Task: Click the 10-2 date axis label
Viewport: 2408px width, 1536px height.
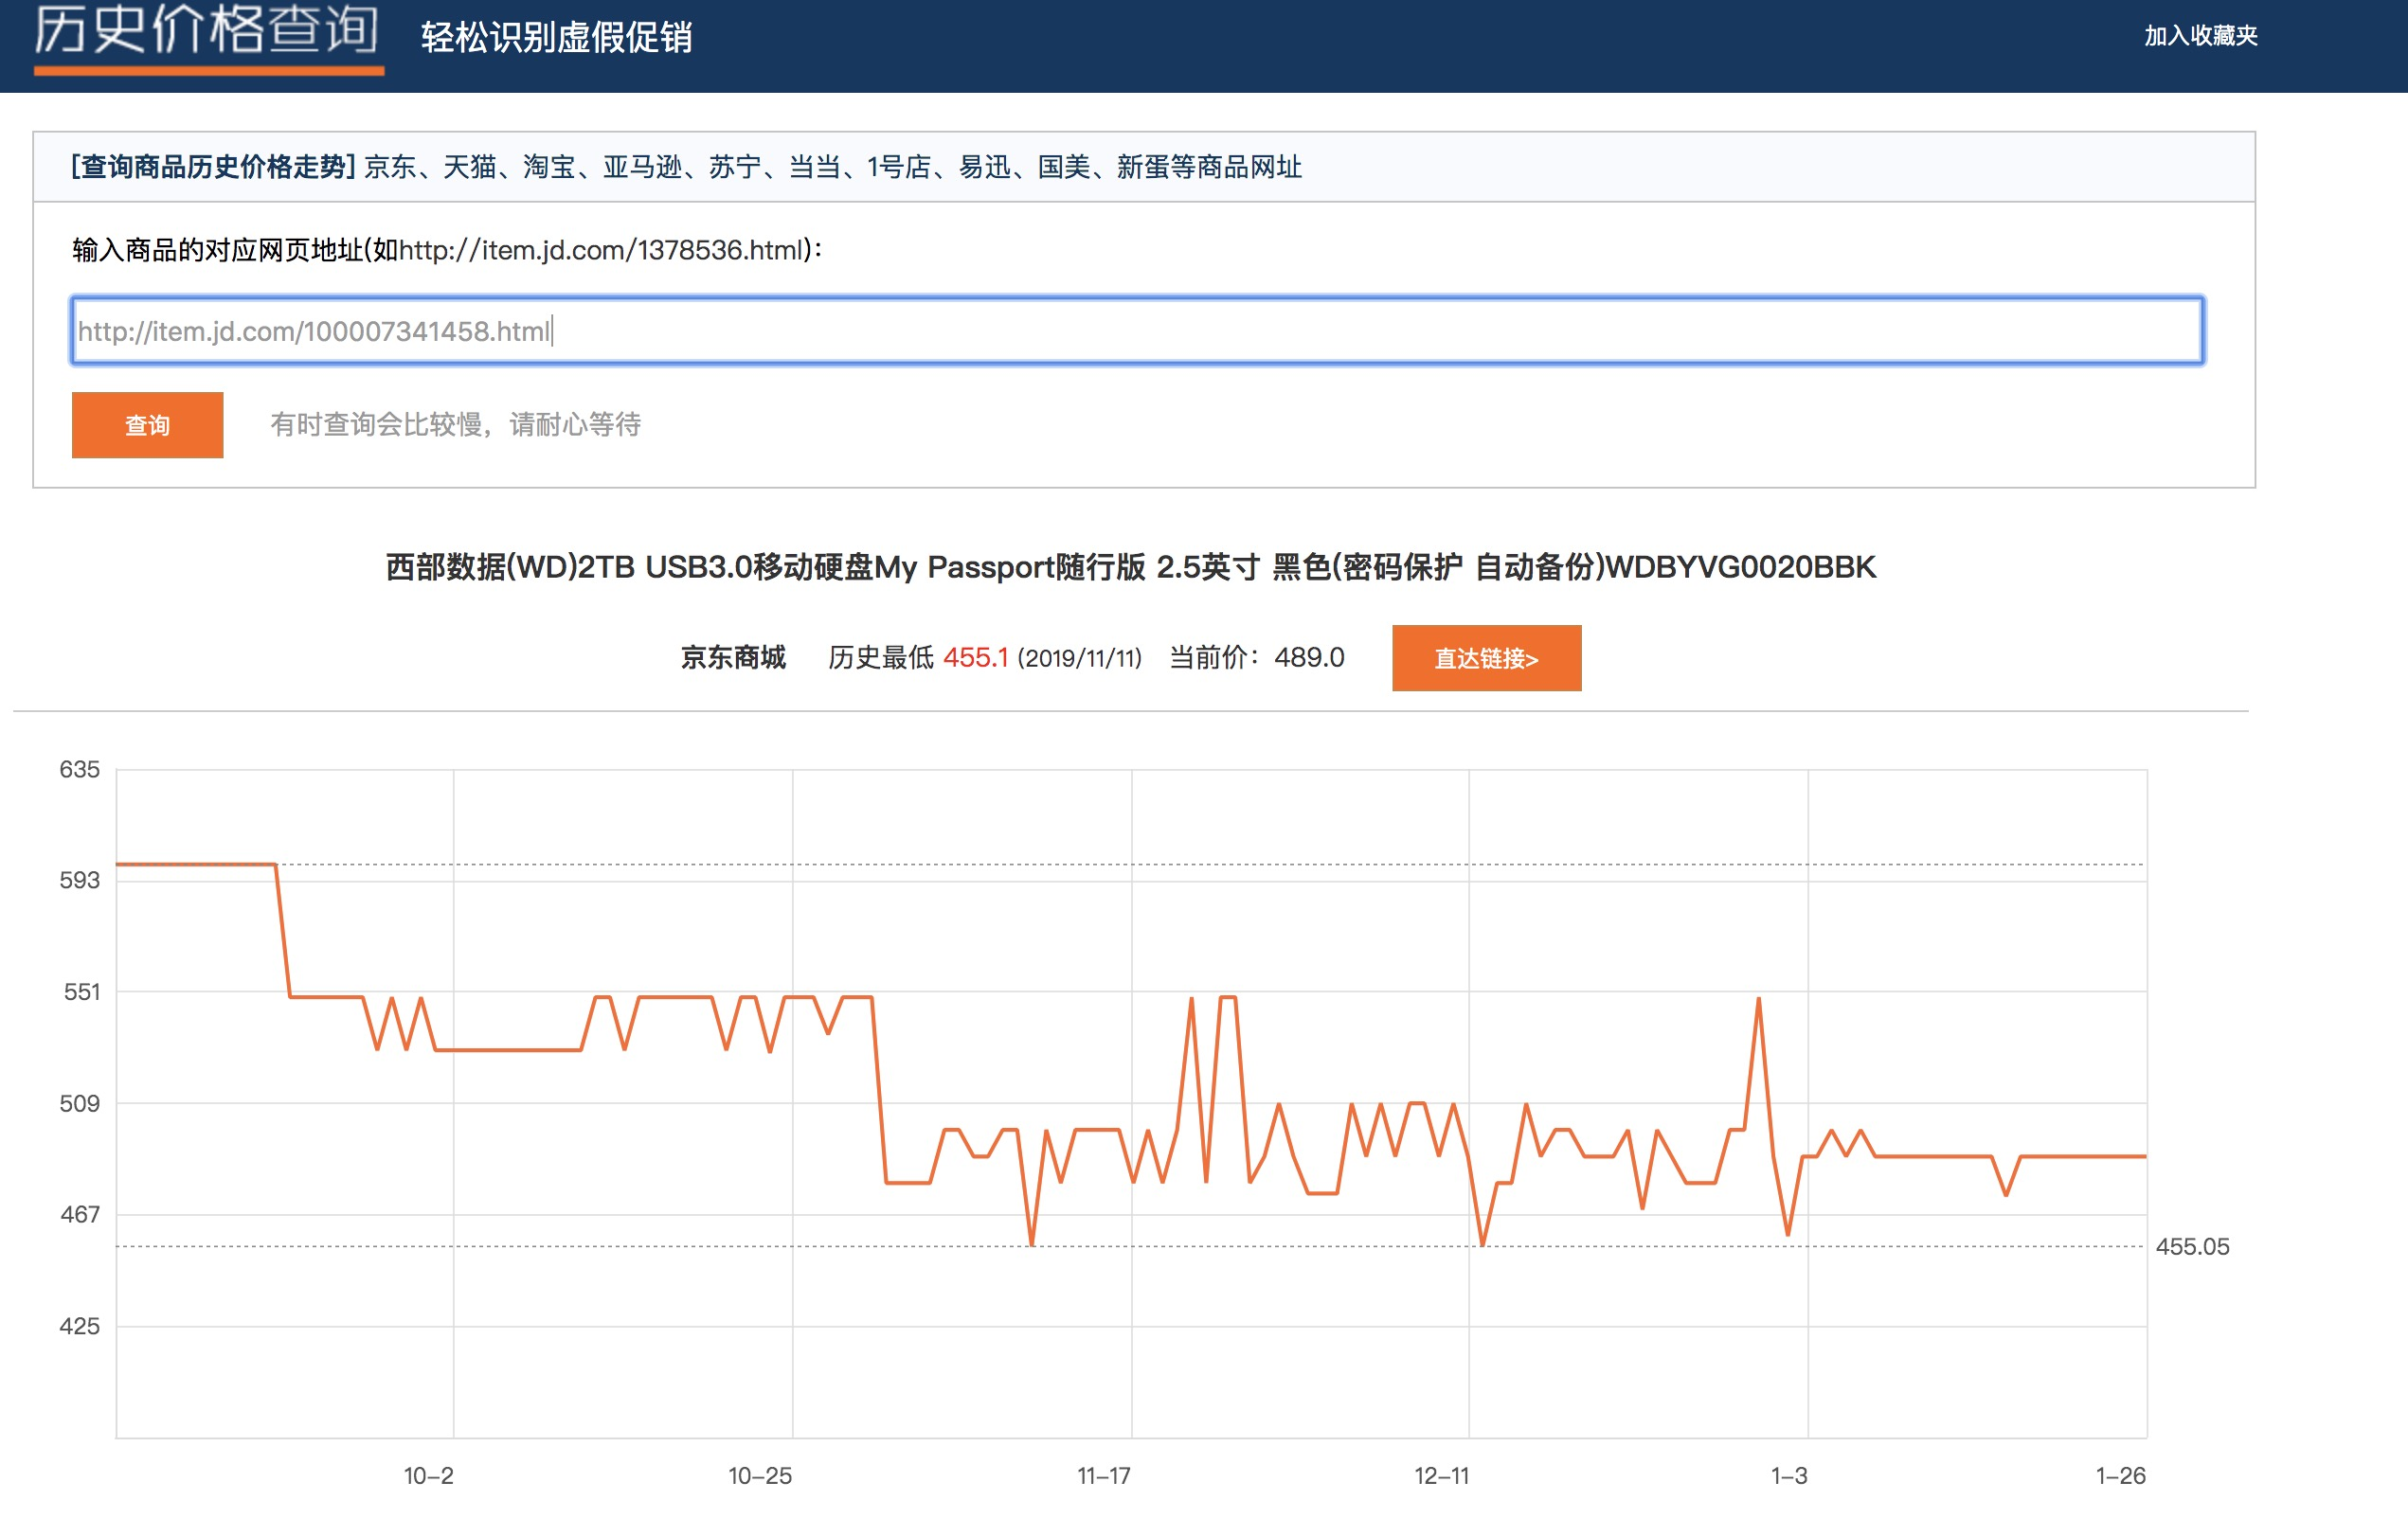Action: [x=428, y=1476]
